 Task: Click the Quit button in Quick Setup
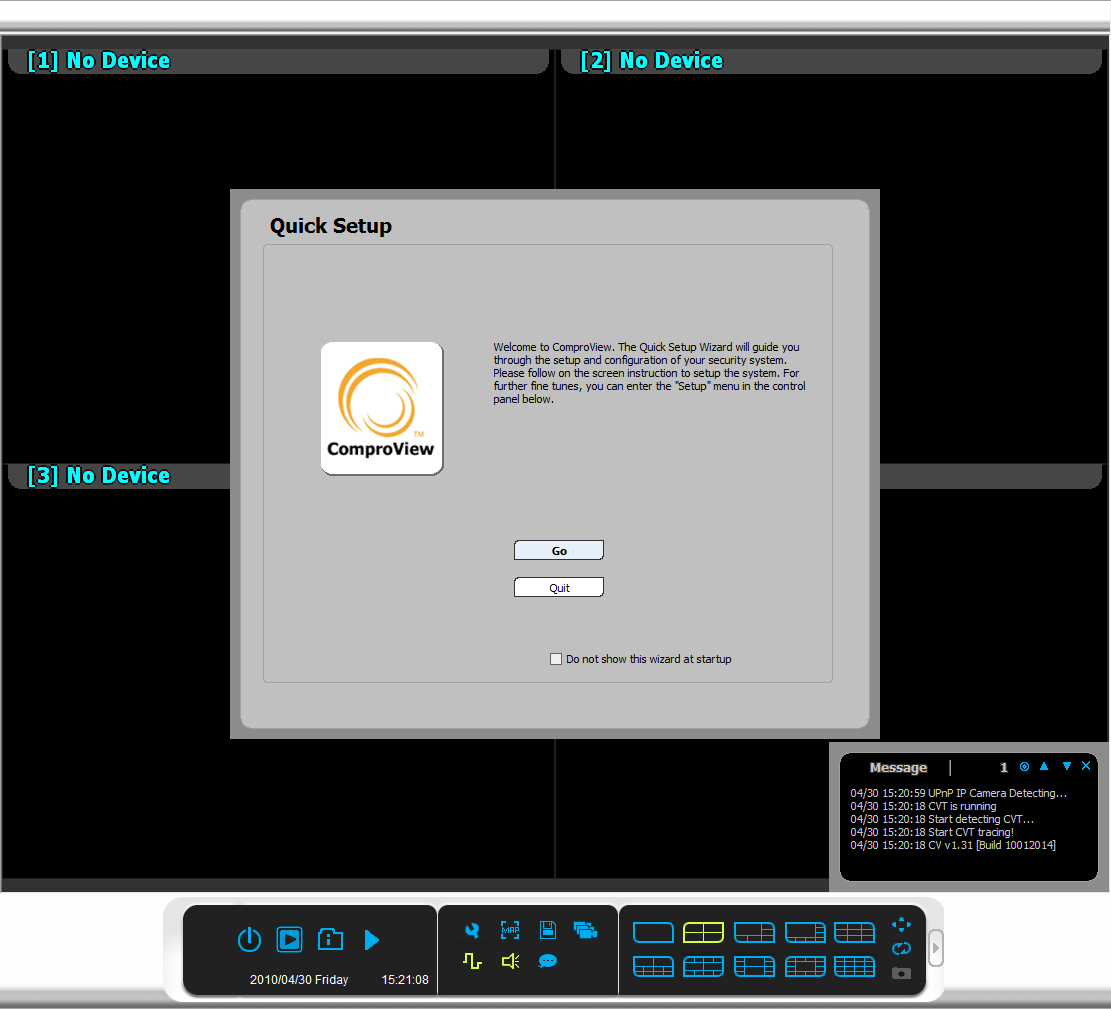(x=559, y=588)
